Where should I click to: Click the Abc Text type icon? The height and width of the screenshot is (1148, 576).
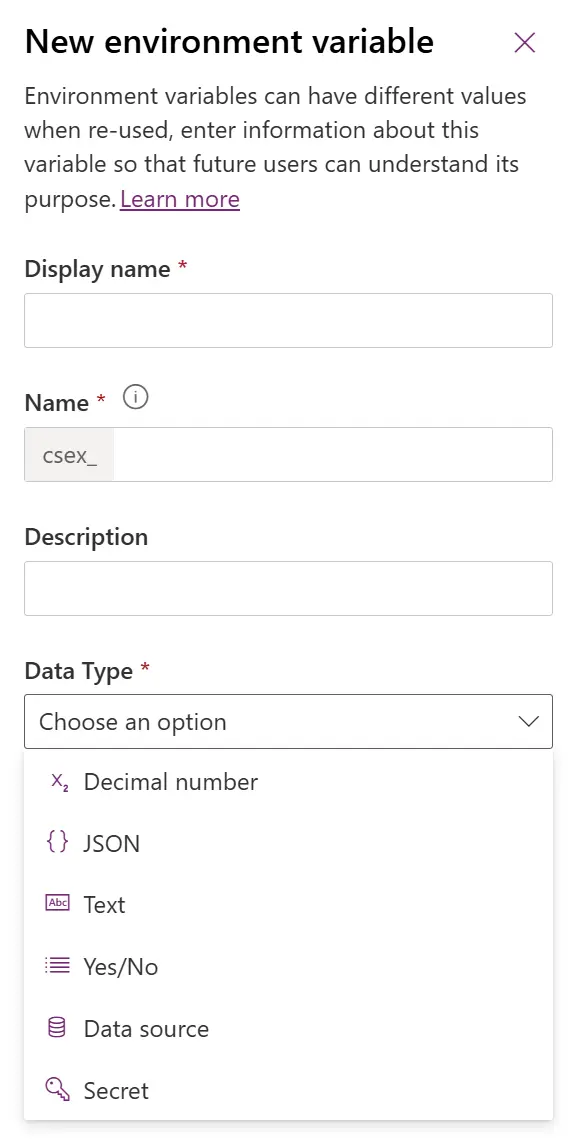coord(57,904)
